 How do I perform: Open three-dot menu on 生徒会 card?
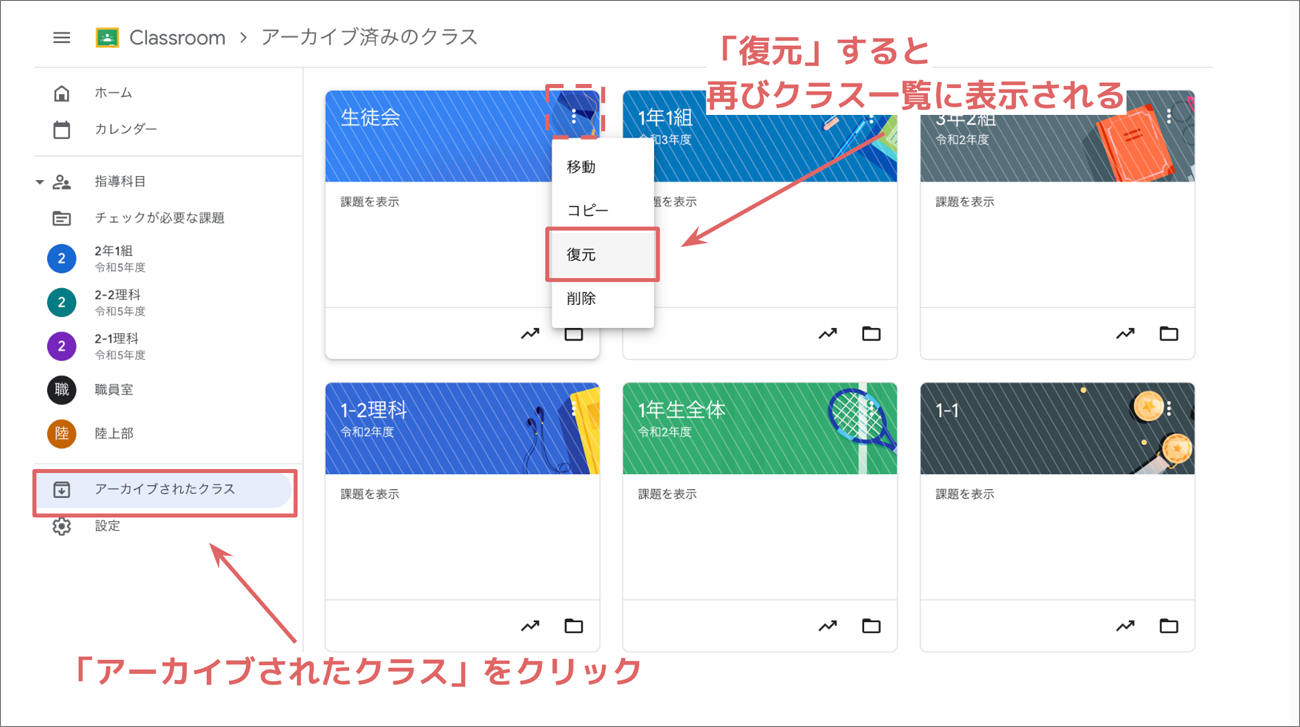(x=573, y=116)
